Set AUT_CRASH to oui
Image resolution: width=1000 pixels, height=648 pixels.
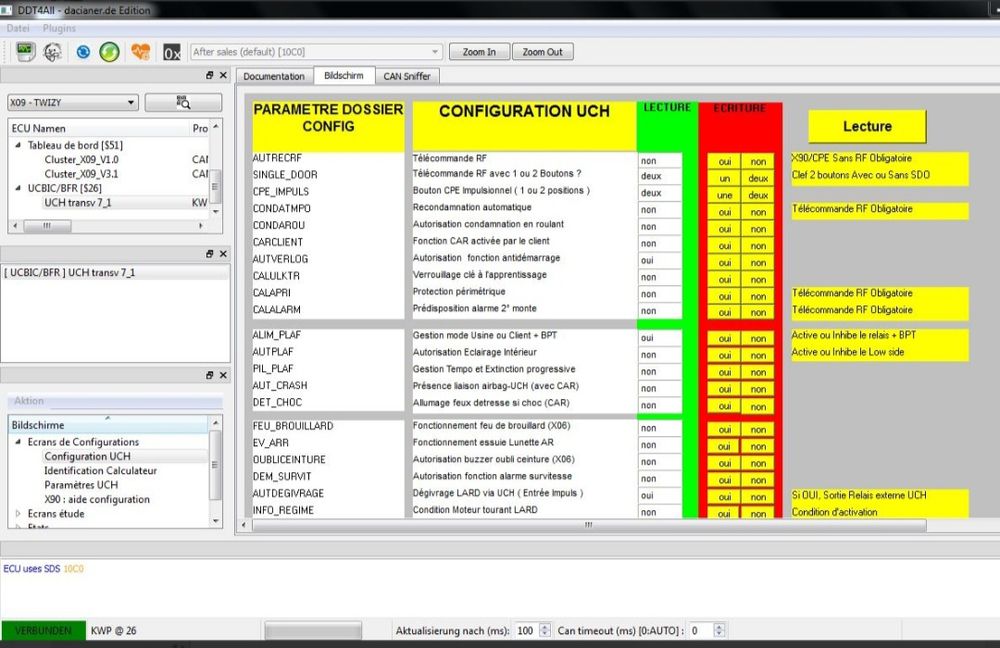click(724, 389)
